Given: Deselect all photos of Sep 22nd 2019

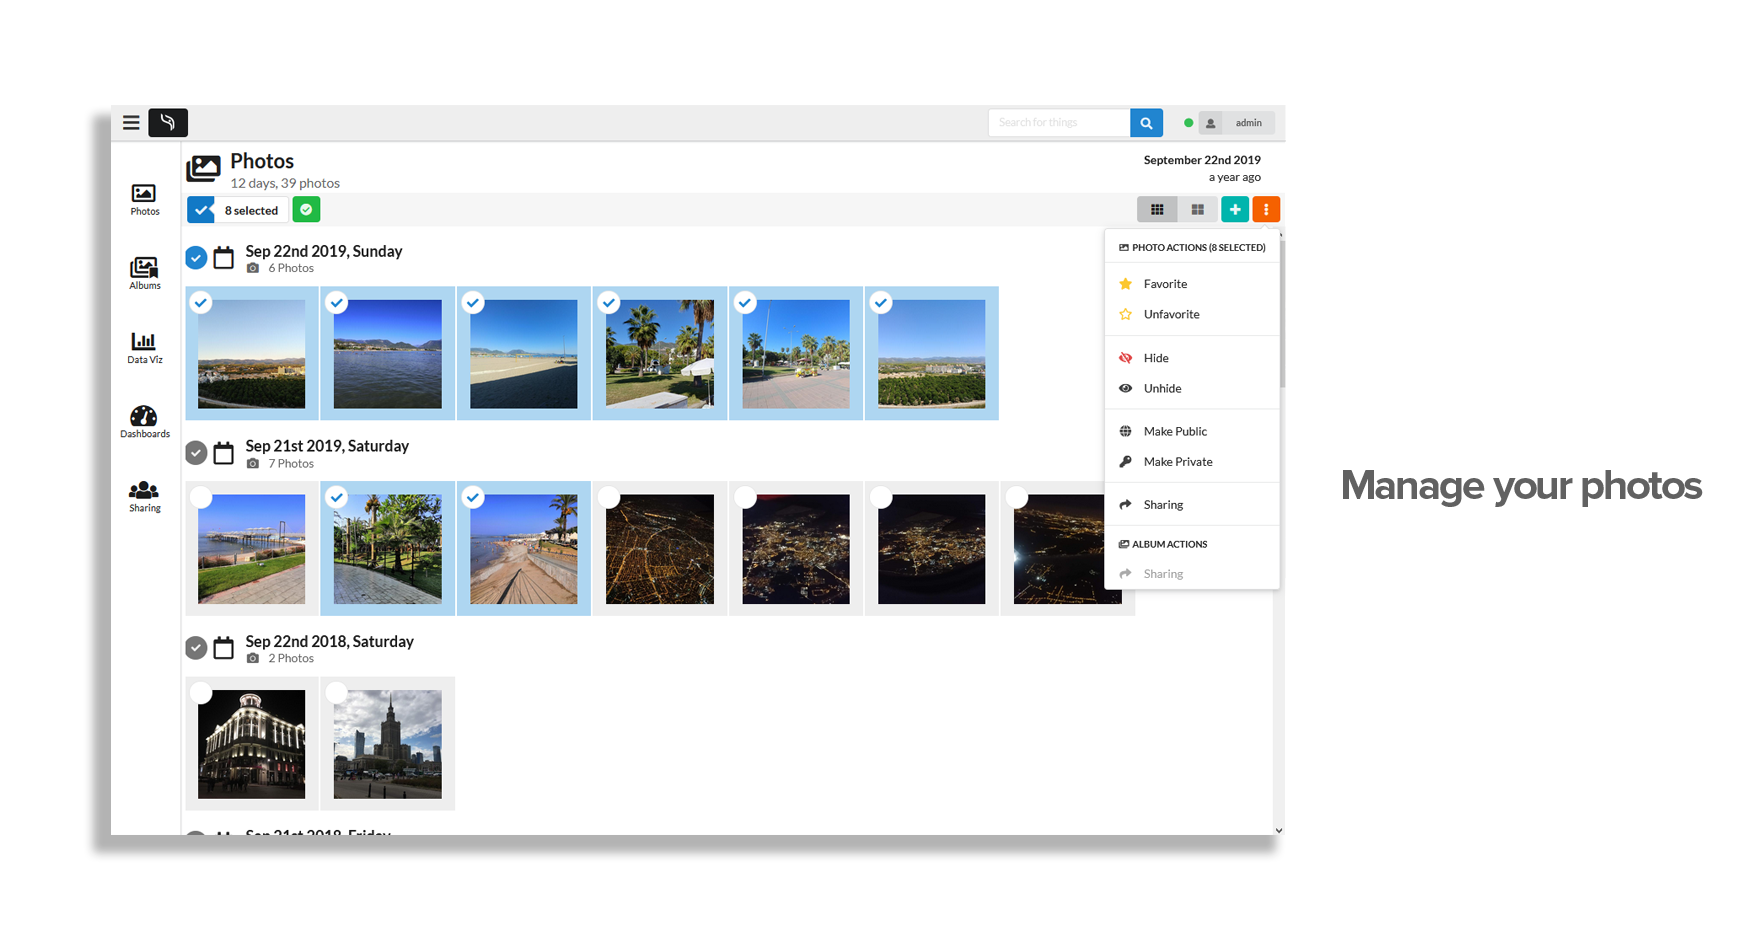Looking at the screenshot, I should (196, 258).
